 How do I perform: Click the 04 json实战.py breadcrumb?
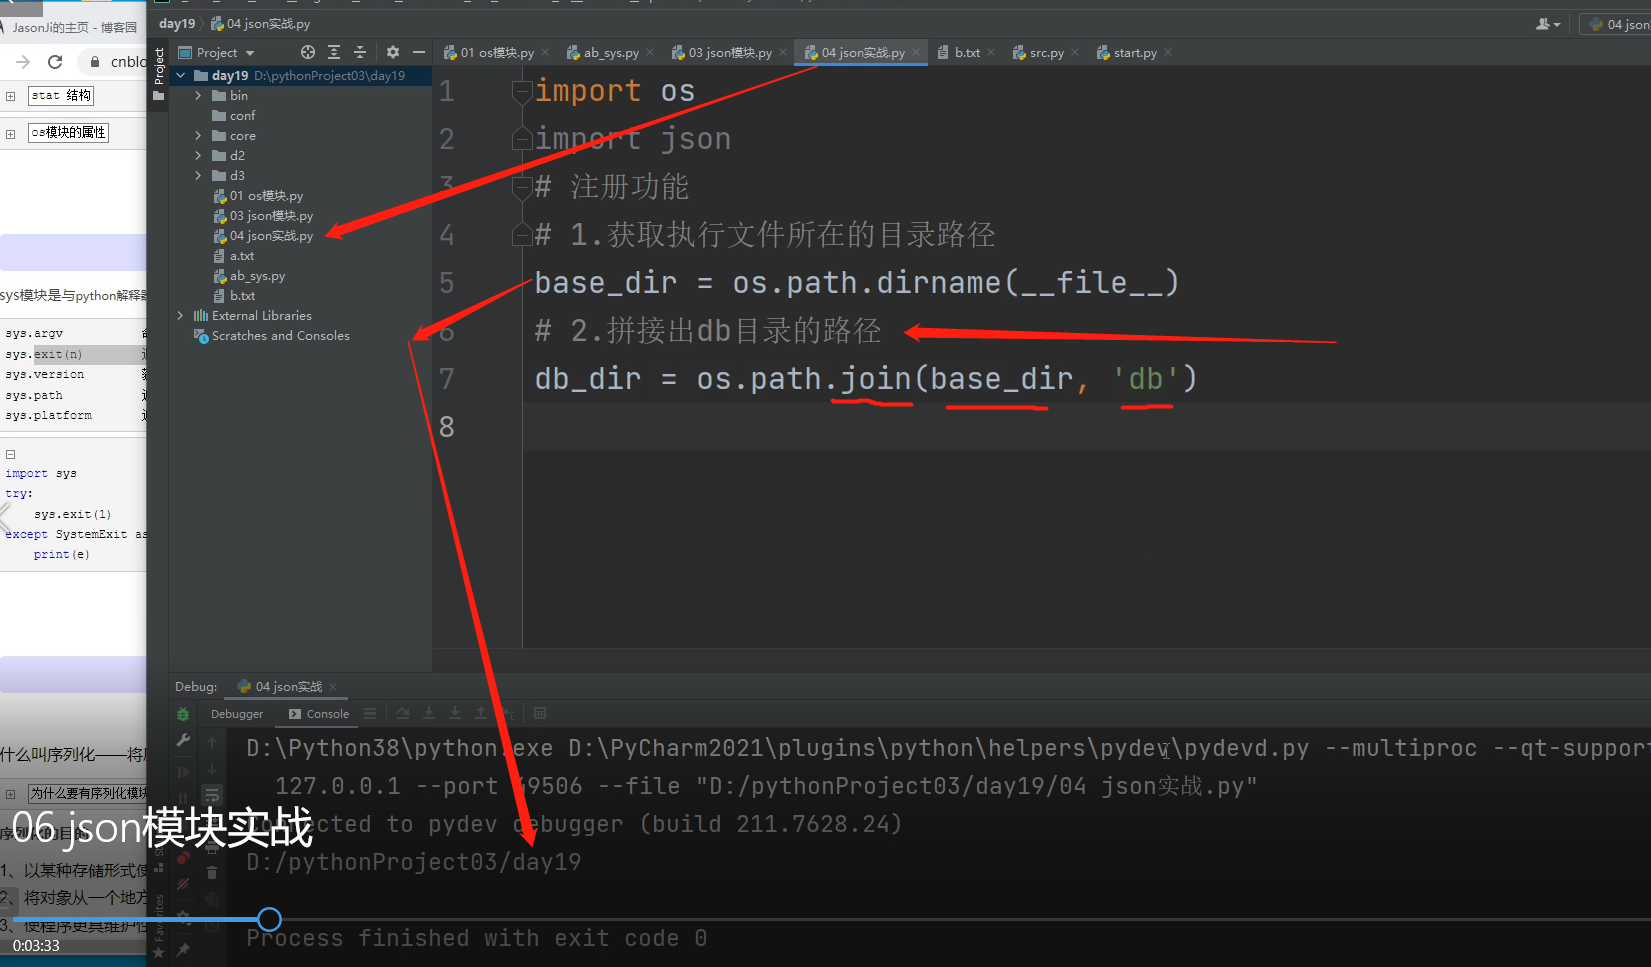(x=260, y=23)
